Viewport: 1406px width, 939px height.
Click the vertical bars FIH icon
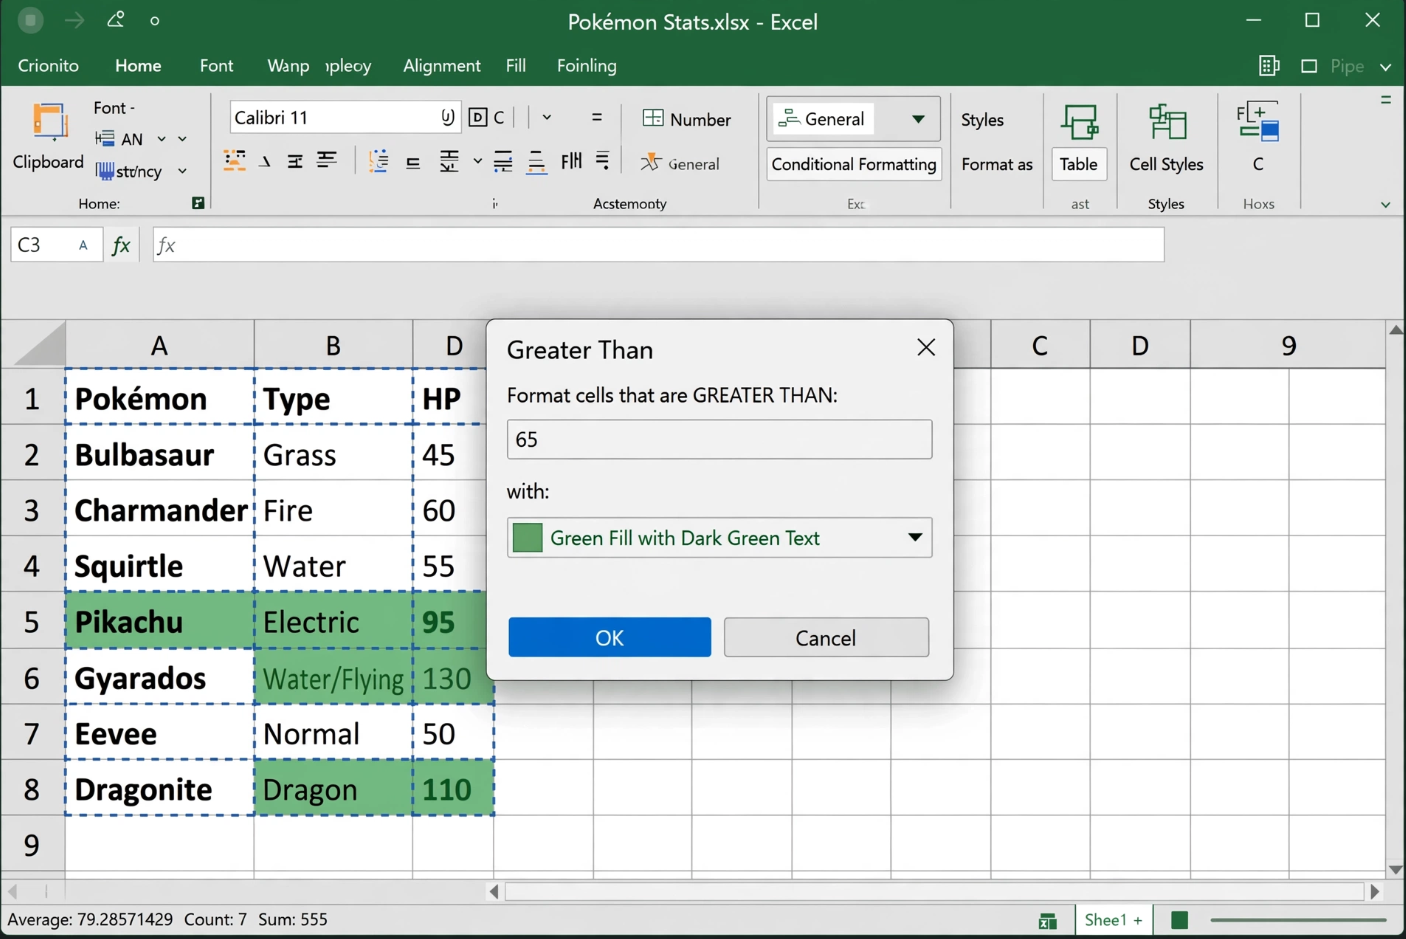(571, 161)
